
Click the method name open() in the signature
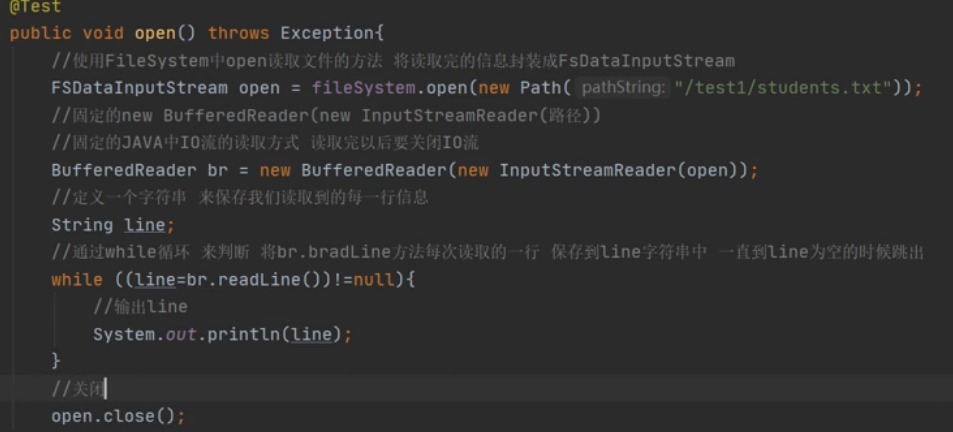pyautogui.click(x=165, y=33)
